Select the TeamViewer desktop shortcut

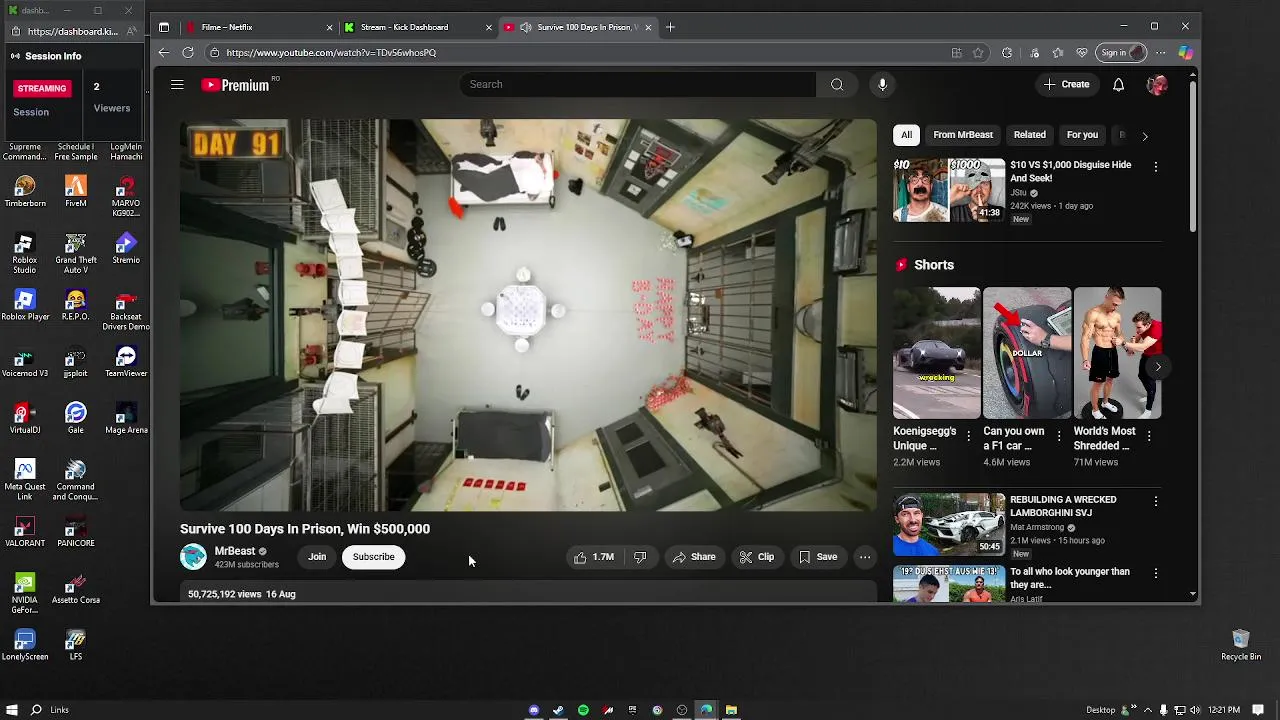[126, 362]
